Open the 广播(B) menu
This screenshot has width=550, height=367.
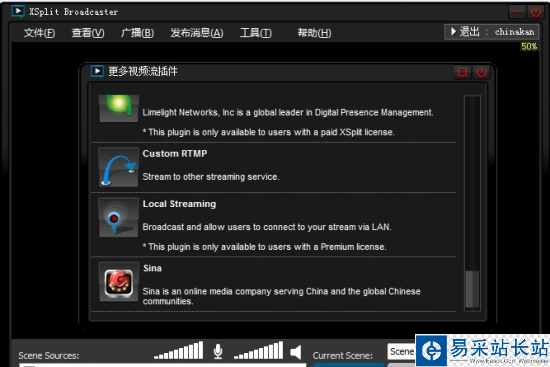pyautogui.click(x=137, y=33)
